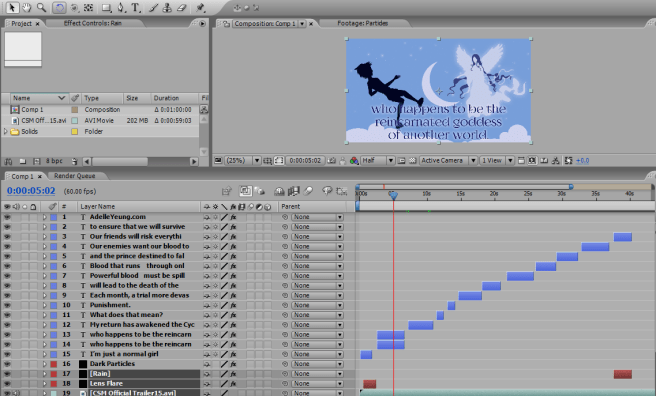Screen dimensions: 656x396
Task: Select the Horizontal Type tool
Action: click(135, 8)
